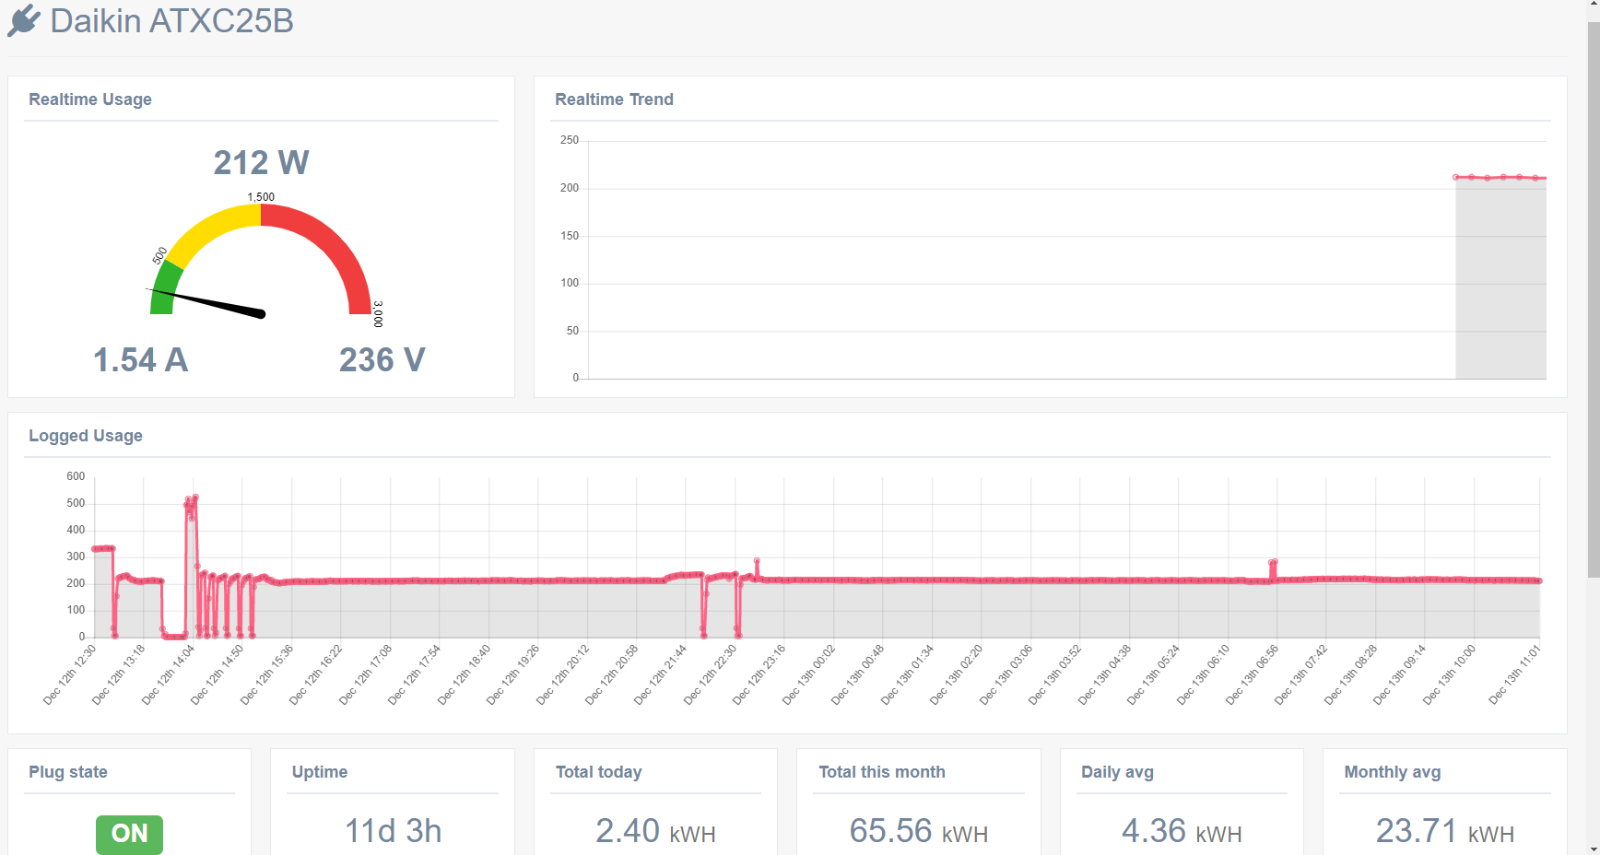Click the 65.56 kWH monthly total value

(919, 831)
